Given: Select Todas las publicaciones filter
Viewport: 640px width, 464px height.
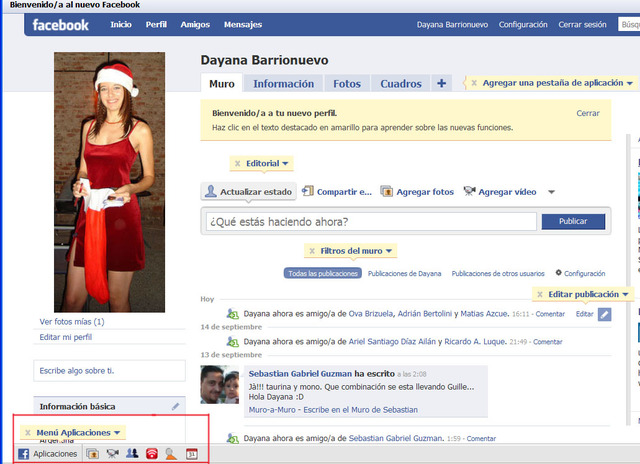Looking at the screenshot, I should point(323,273).
